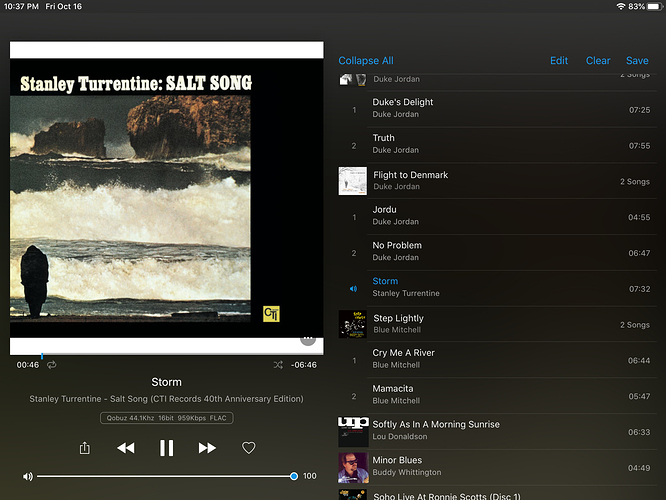The width and height of the screenshot is (666, 500).
Task: Collapse the Flight to Denmark album group
Action: coord(497,181)
